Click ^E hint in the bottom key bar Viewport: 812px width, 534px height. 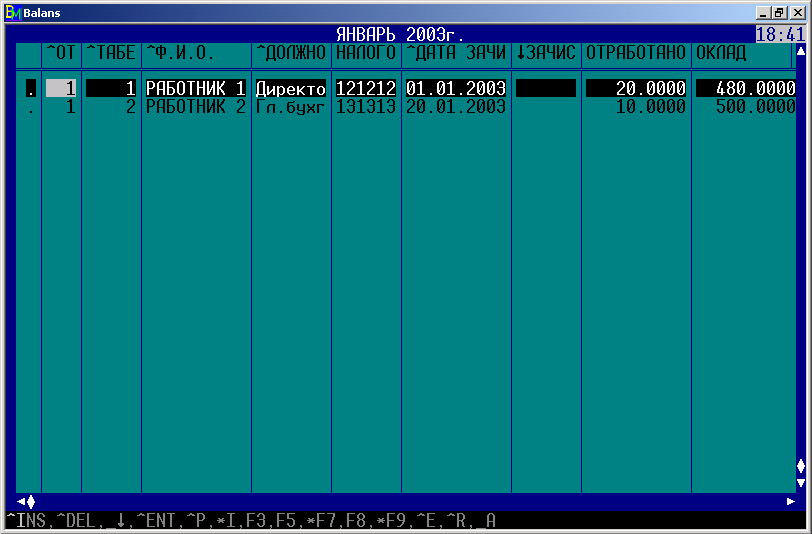[x=426, y=520]
